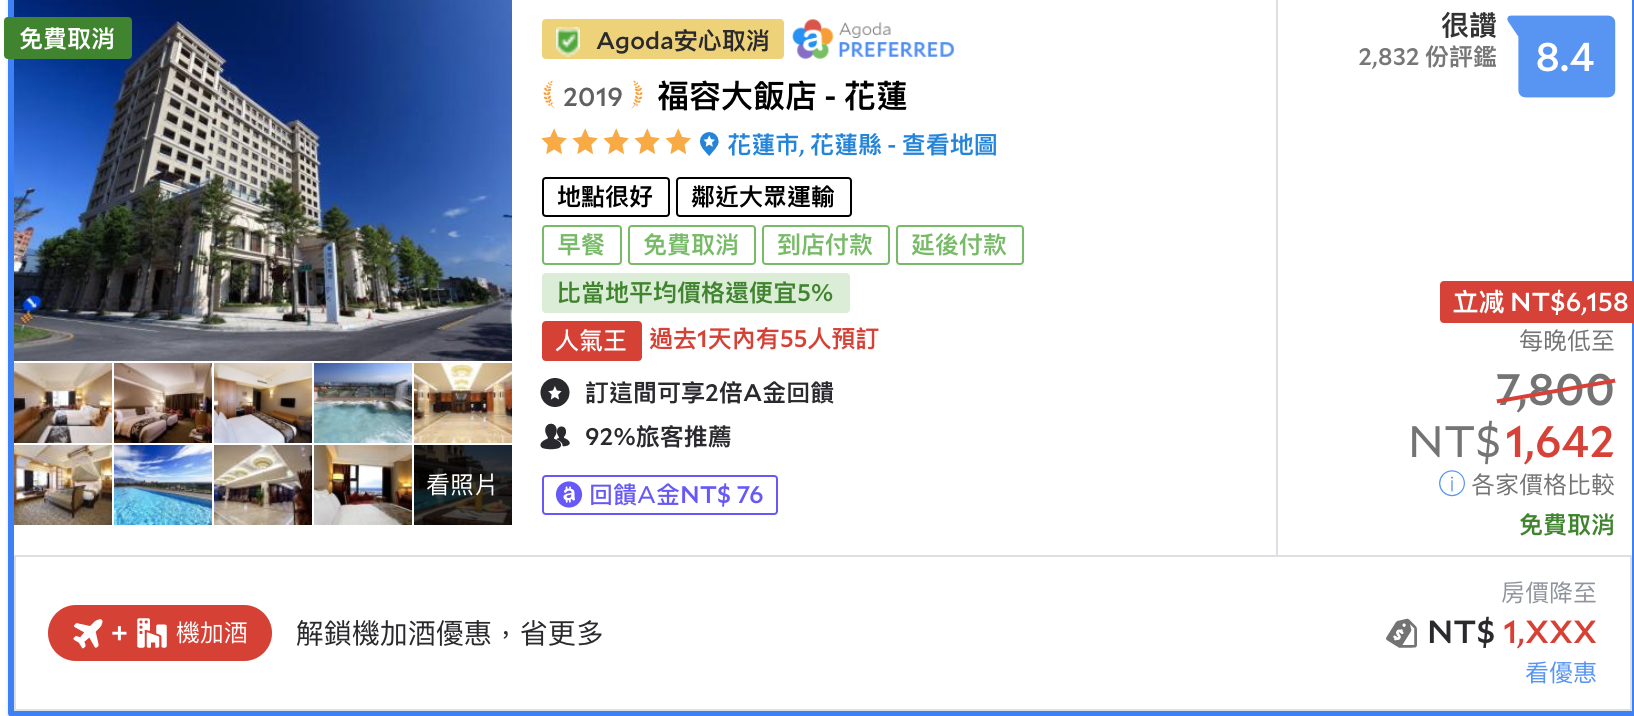The width and height of the screenshot is (1634, 716).
Task: Click the 免費取消 banner on hotel photo
Action: pyautogui.click(x=68, y=39)
